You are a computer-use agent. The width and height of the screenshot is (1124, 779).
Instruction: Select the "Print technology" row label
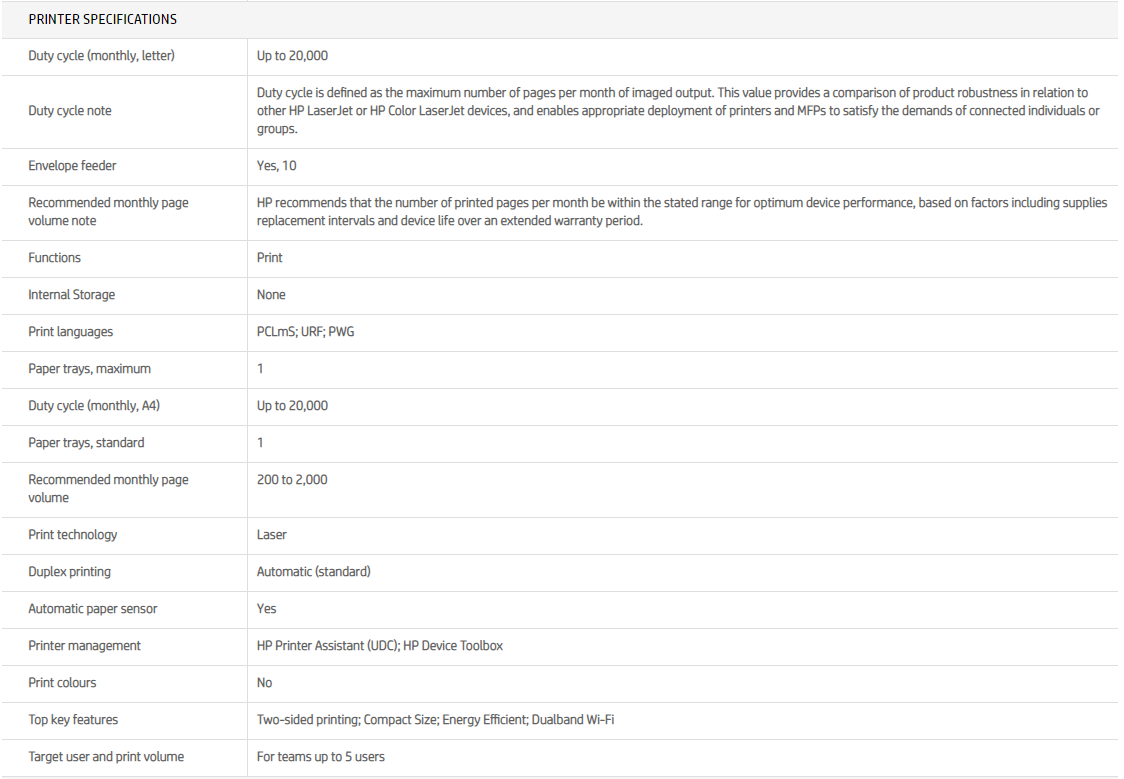[x=73, y=535]
